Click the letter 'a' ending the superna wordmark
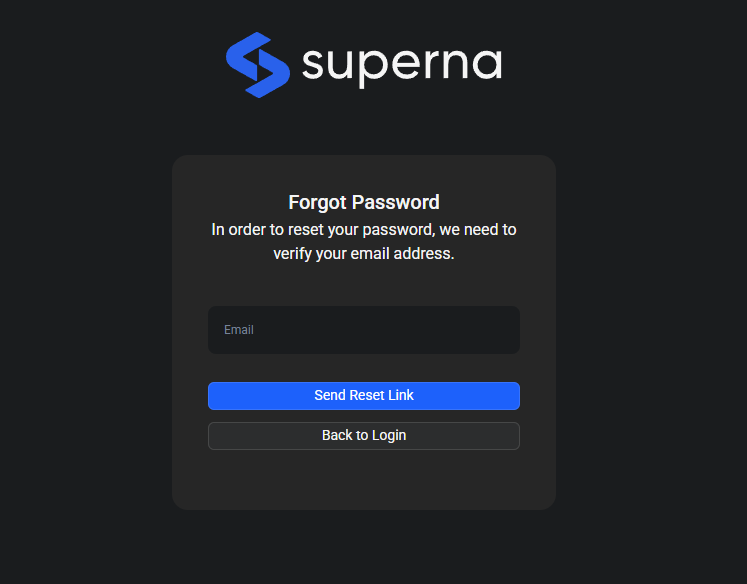 click(486, 65)
